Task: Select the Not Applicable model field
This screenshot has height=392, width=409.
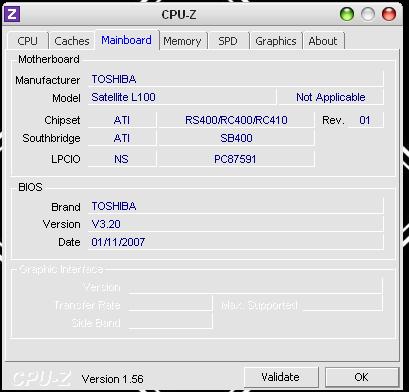Action: point(331,97)
